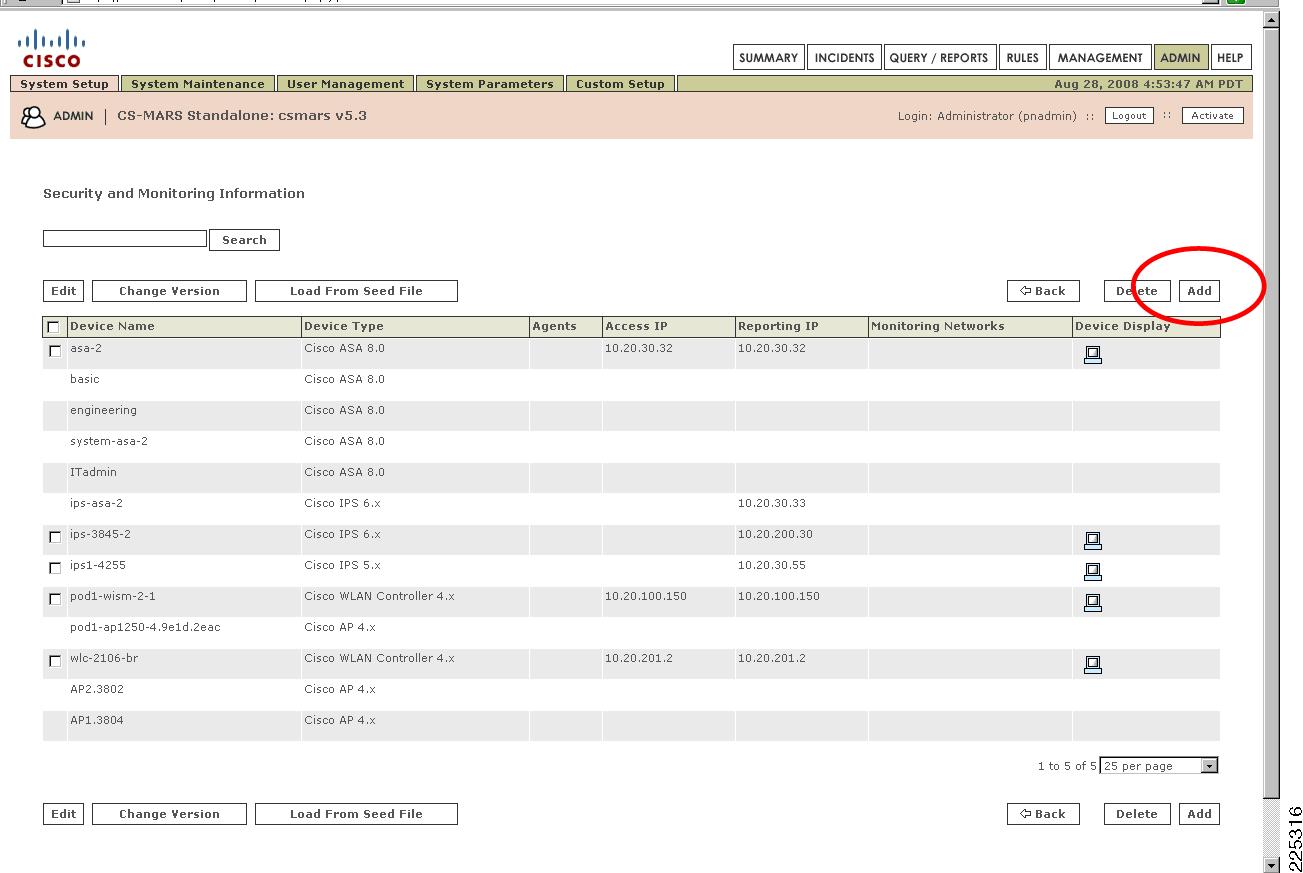Switch to QUERY / REPORTS tab
This screenshot has width=1303, height=873.
(x=939, y=58)
